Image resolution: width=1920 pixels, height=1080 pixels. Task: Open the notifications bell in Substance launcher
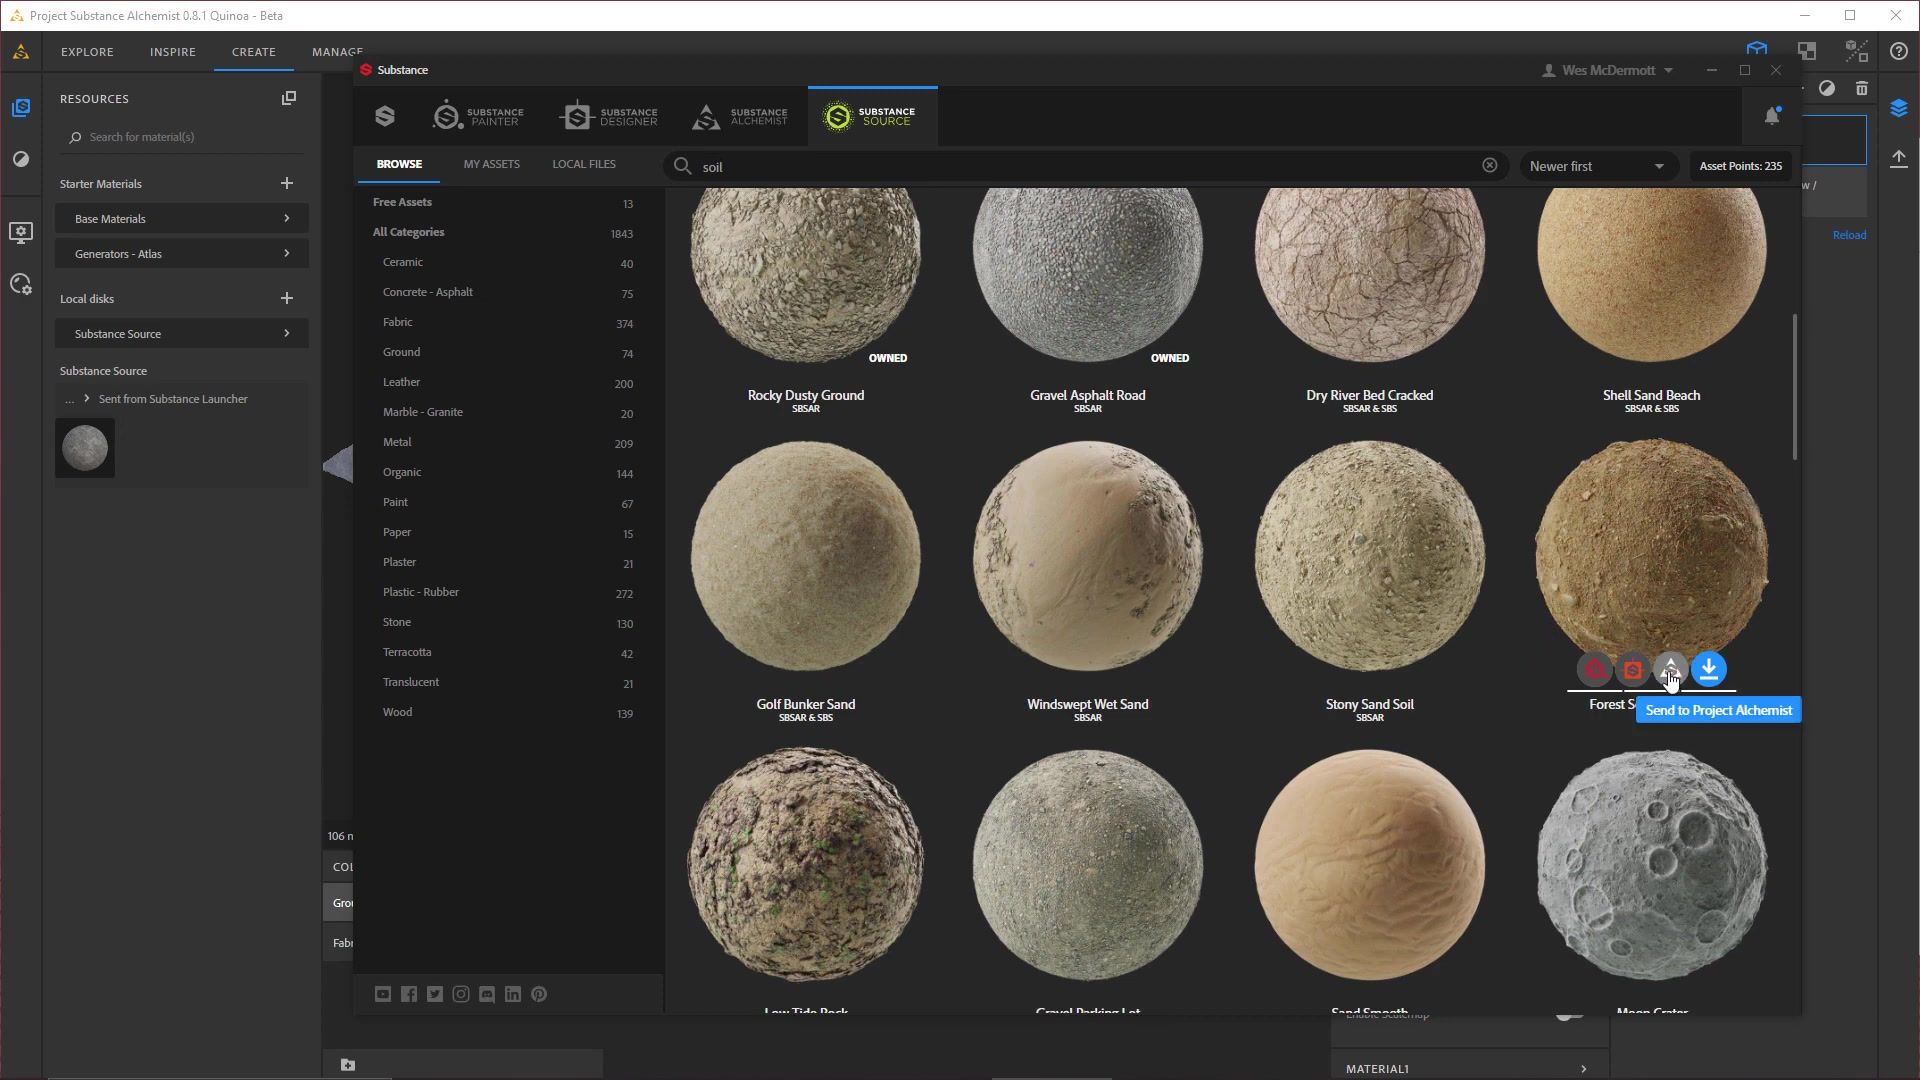1772,116
